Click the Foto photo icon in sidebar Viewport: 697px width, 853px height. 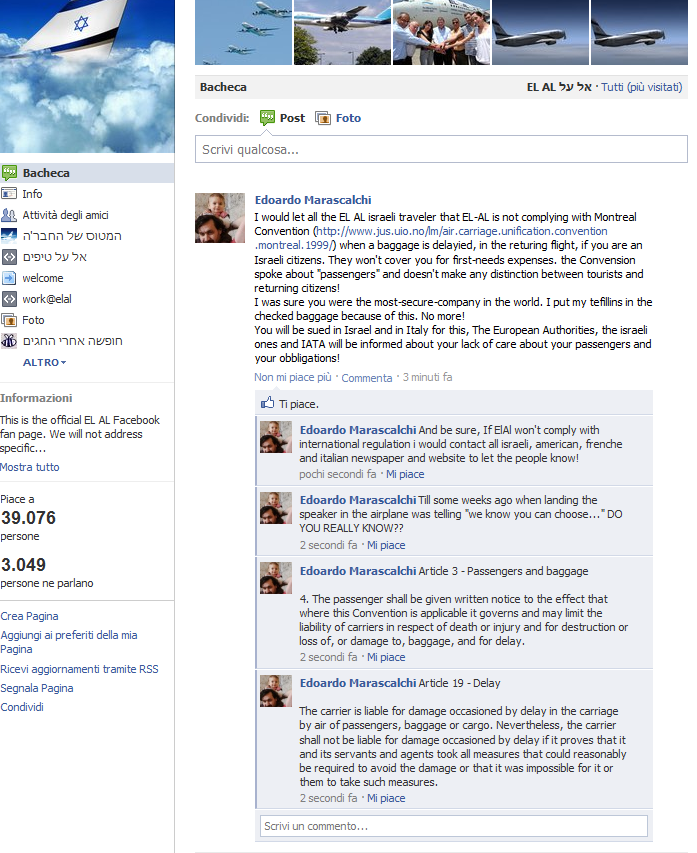(9, 320)
